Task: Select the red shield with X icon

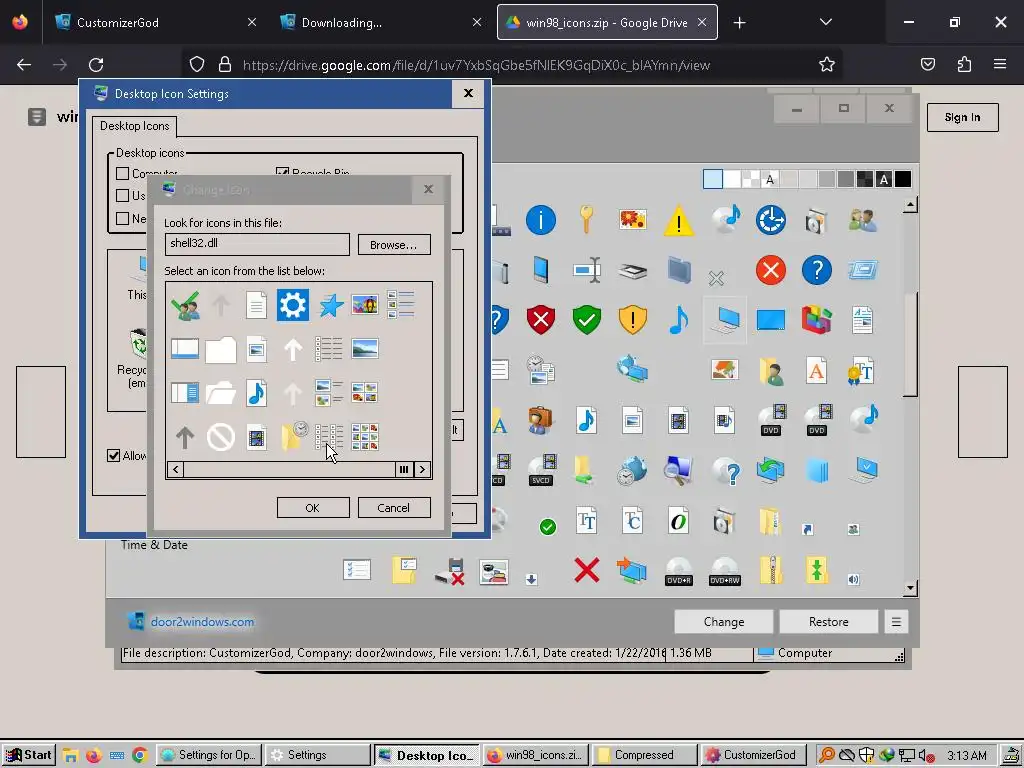Action: tap(541, 320)
